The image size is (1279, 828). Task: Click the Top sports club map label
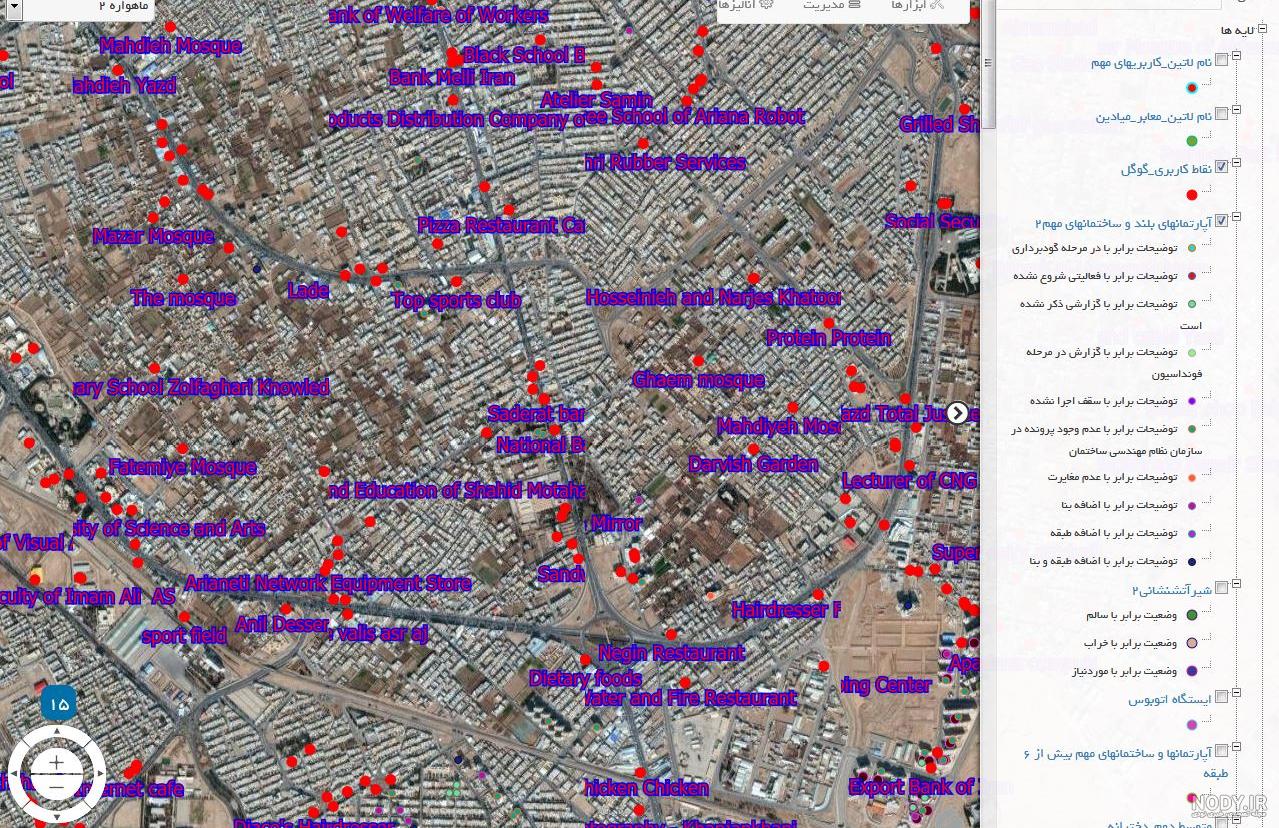point(457,299)
